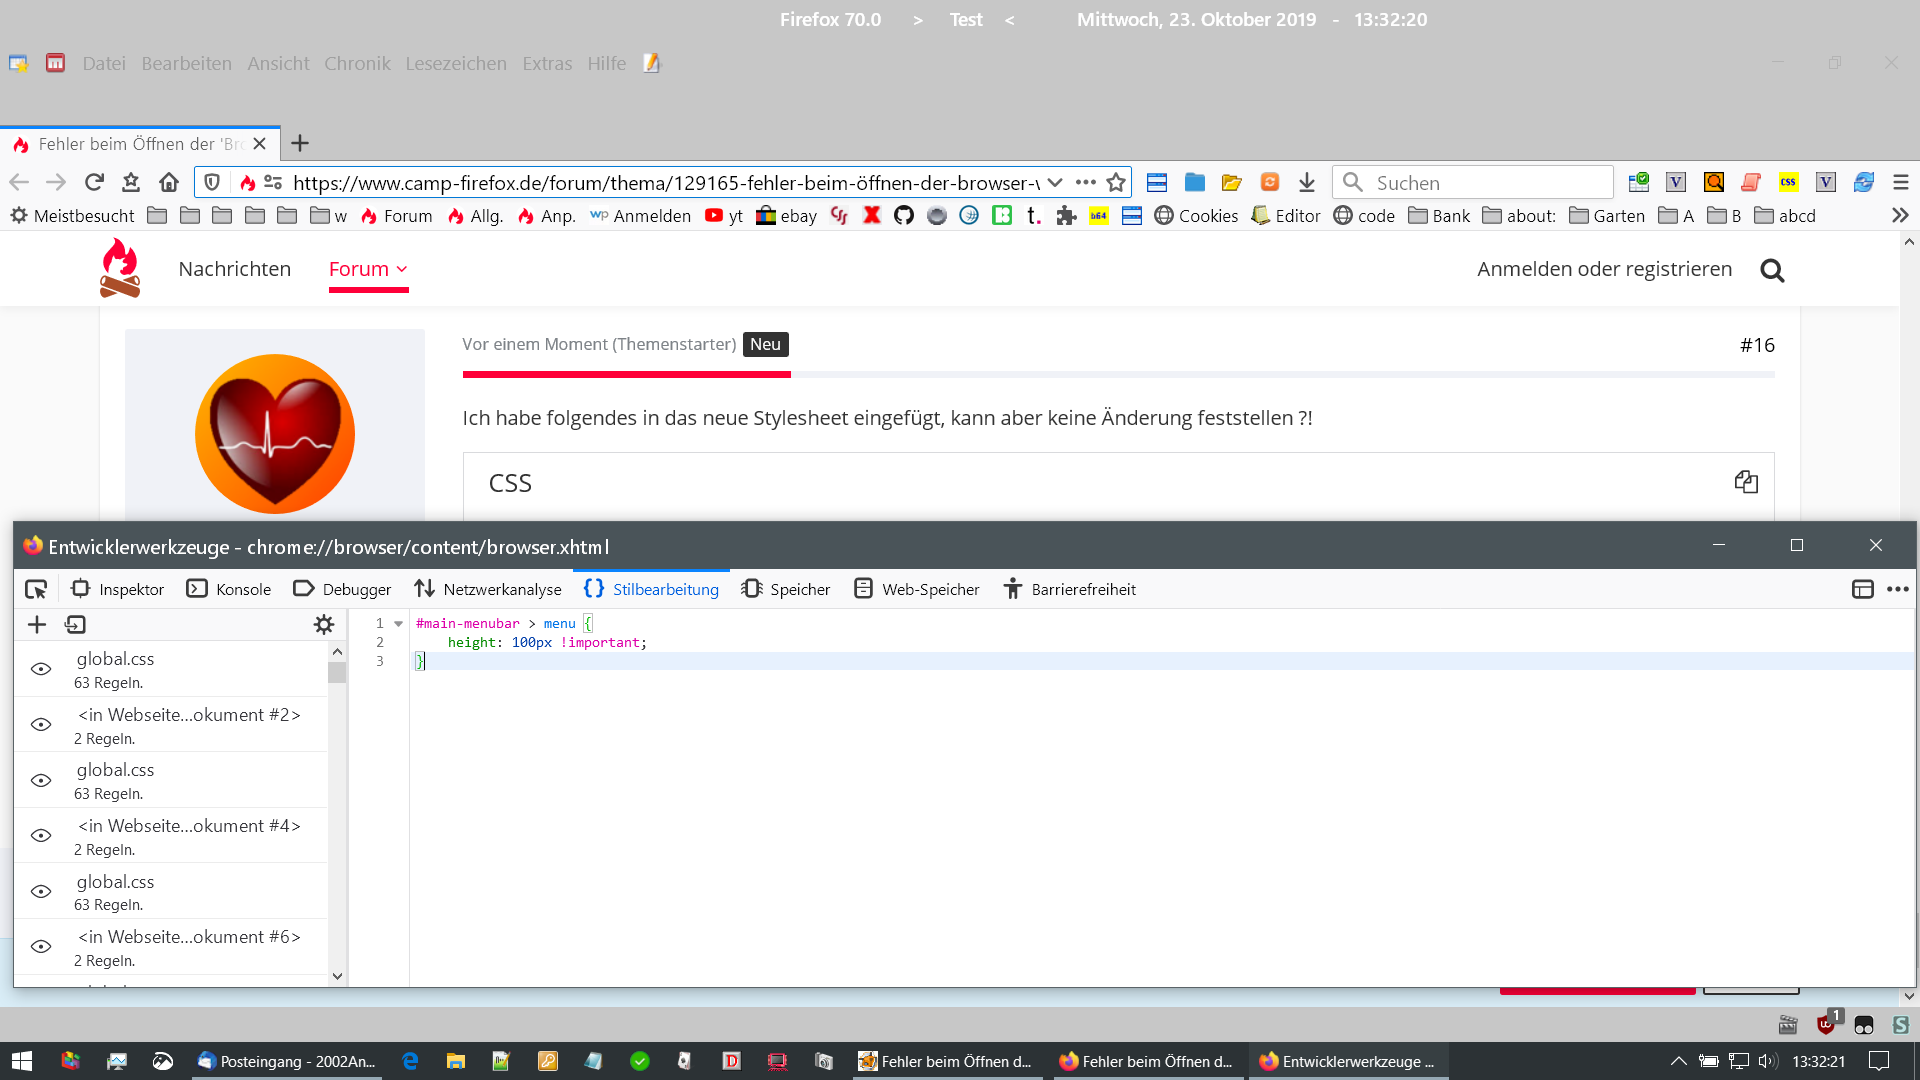Click Anmelden oder registrieren link
Screen dimensions: 1920x1080
click(1604, 269)
